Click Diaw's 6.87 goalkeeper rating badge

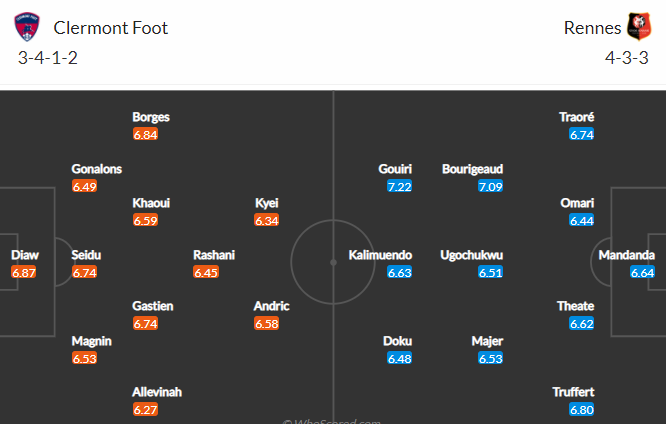(23, 272)
